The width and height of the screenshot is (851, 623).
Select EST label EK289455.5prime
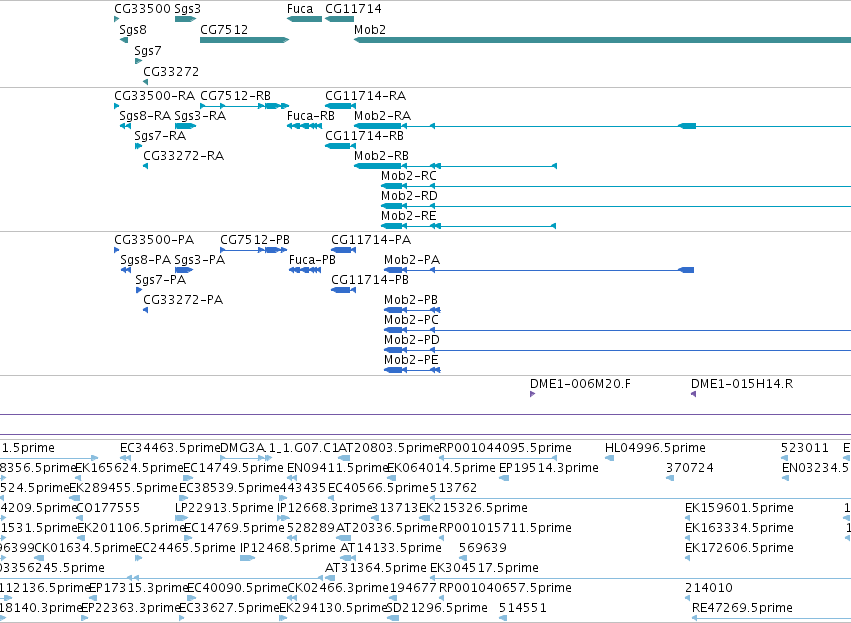point(123,488)
